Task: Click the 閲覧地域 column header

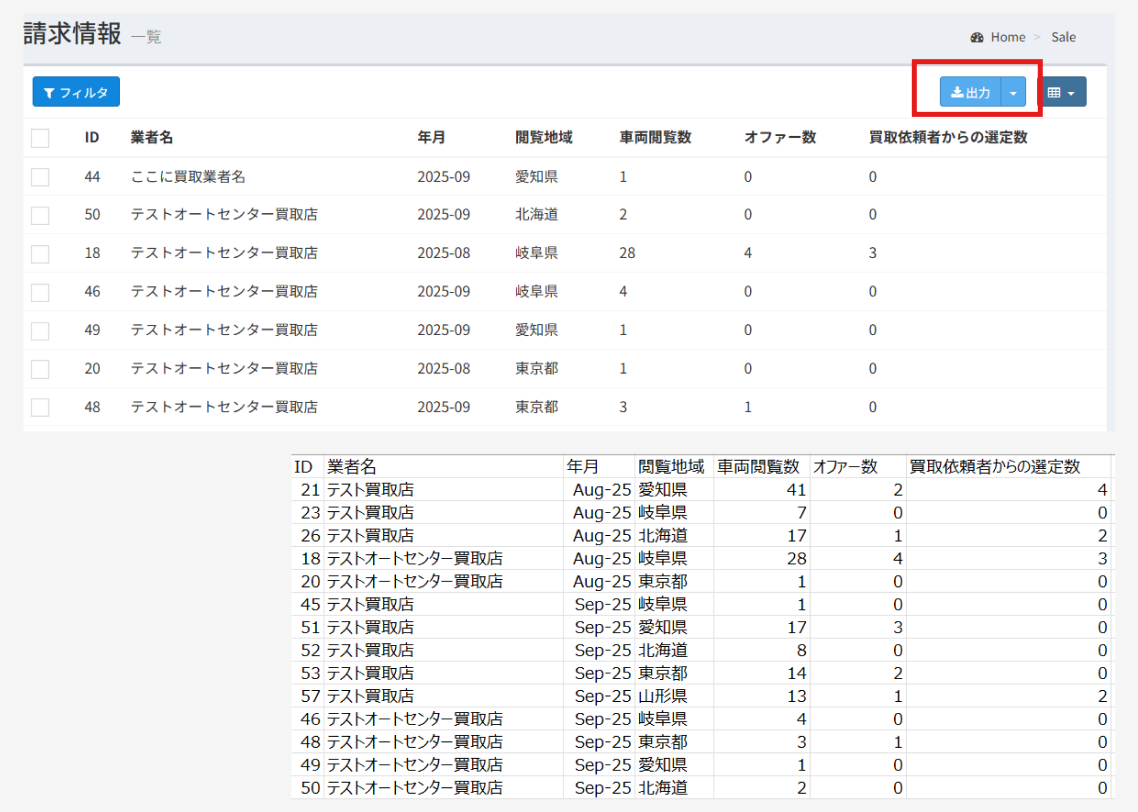Action: 543,138
